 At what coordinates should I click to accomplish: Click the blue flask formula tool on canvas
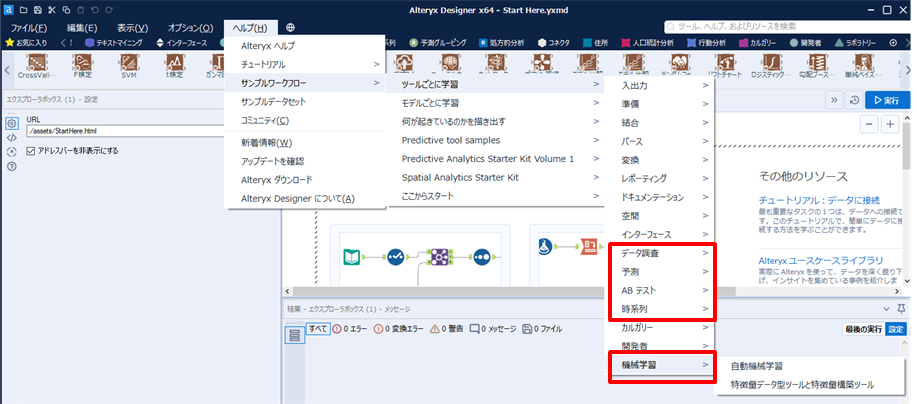tap(546, 246)
